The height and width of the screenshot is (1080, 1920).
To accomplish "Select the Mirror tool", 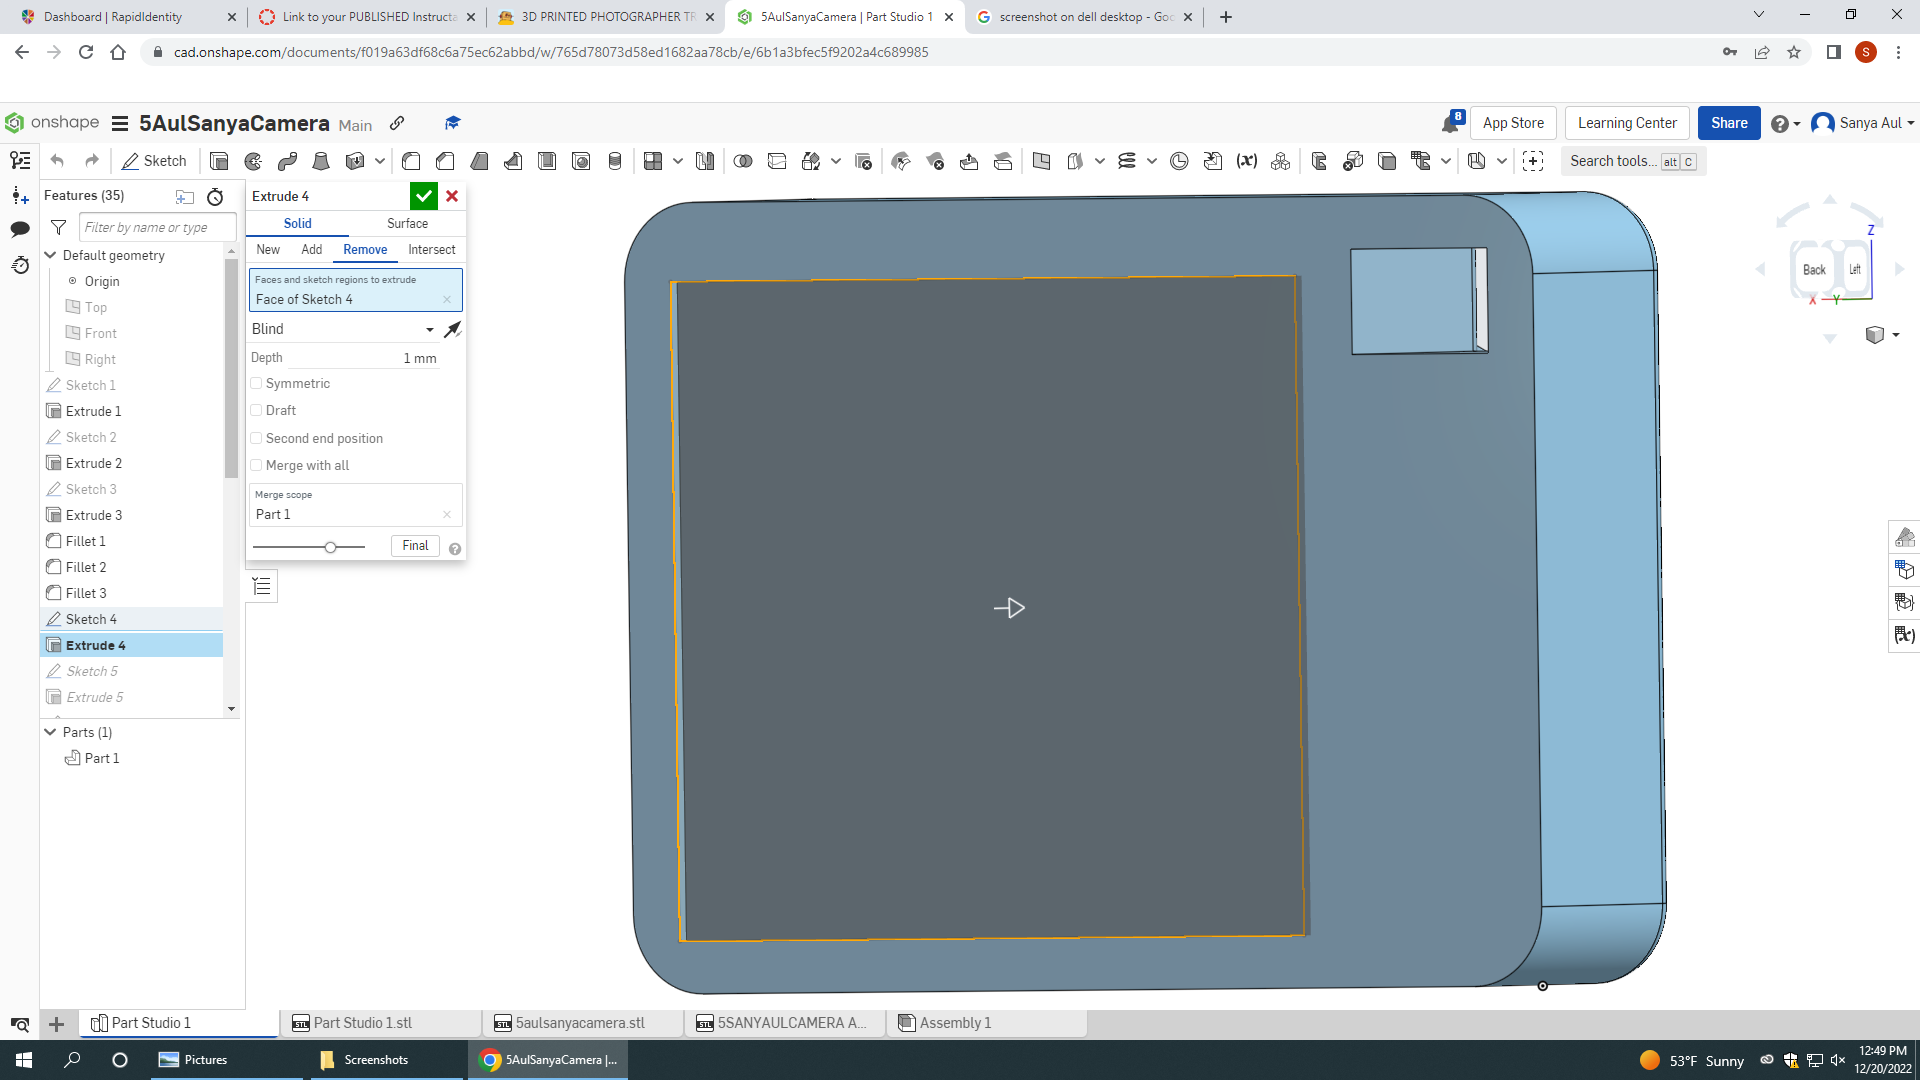I will pos(705,161).
